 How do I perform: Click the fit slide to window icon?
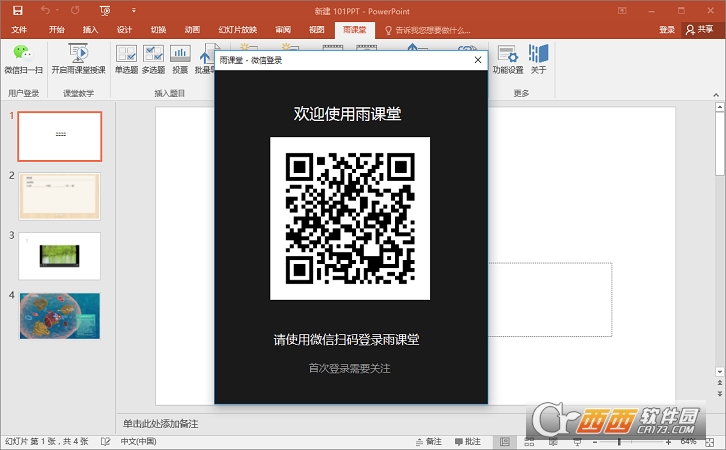709,442
